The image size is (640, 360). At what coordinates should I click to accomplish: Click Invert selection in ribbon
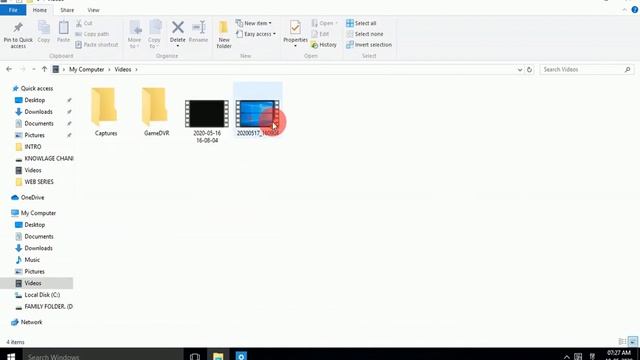(369, 44)
